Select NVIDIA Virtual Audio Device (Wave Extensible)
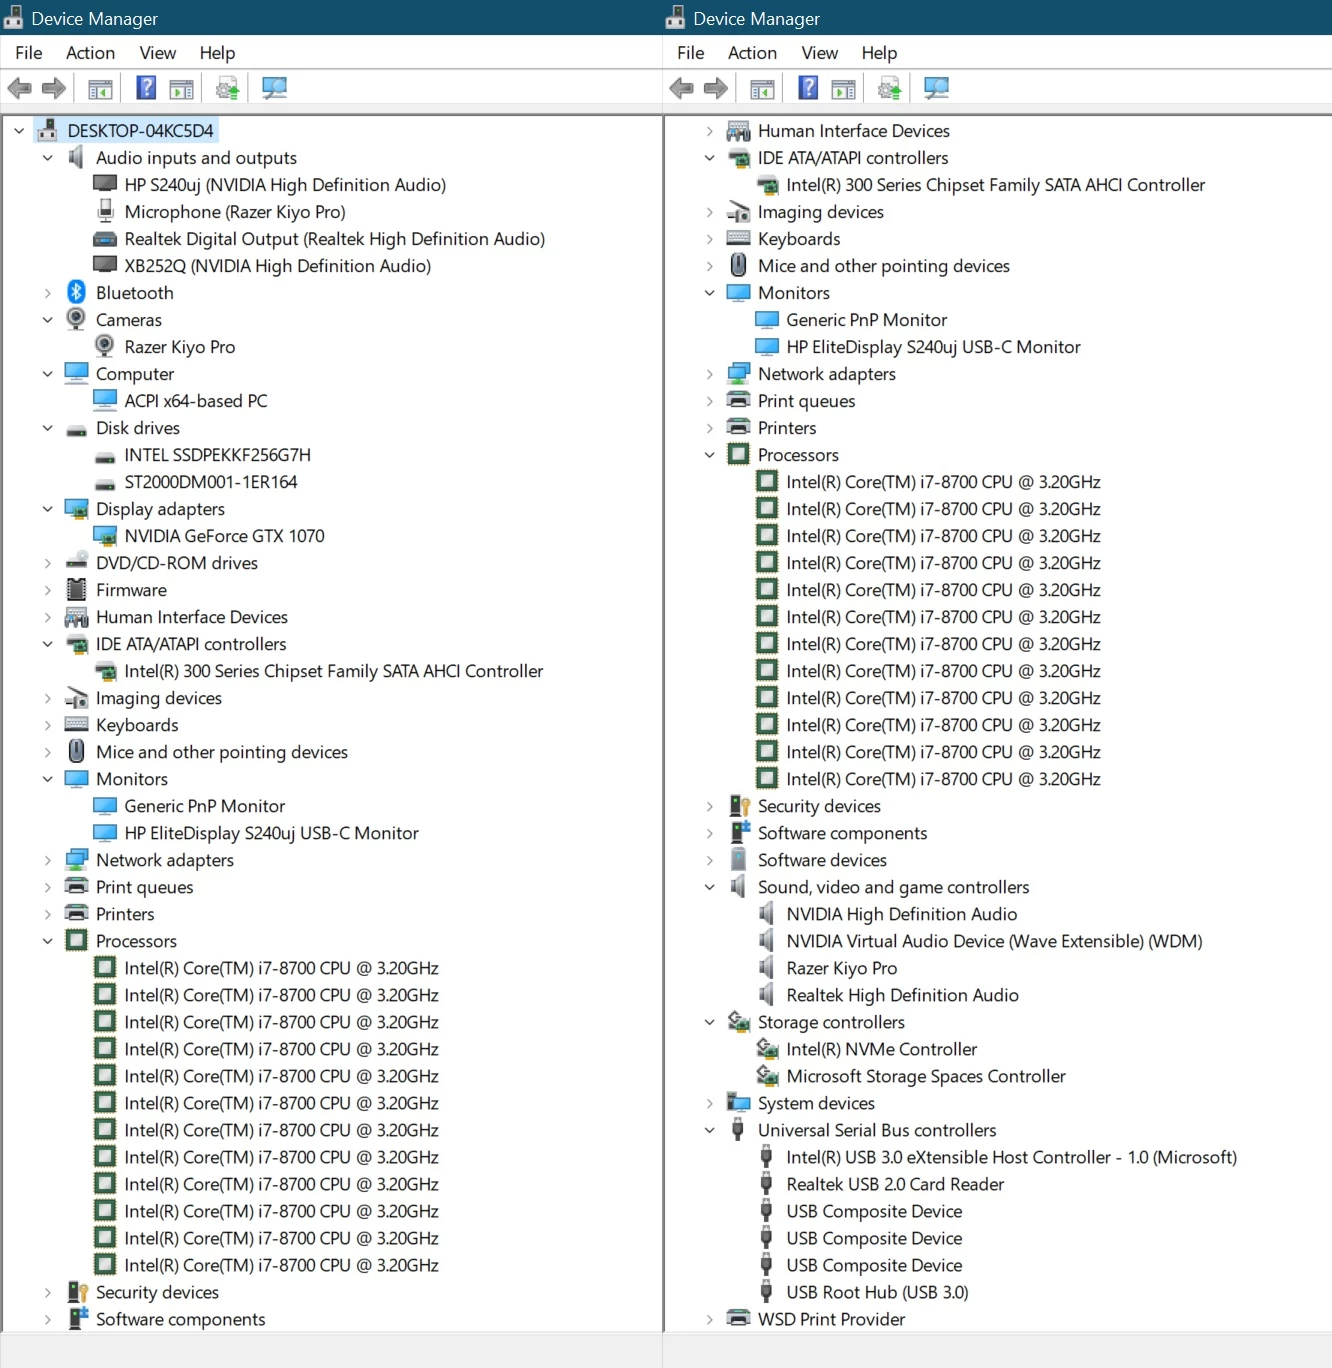 993,940
